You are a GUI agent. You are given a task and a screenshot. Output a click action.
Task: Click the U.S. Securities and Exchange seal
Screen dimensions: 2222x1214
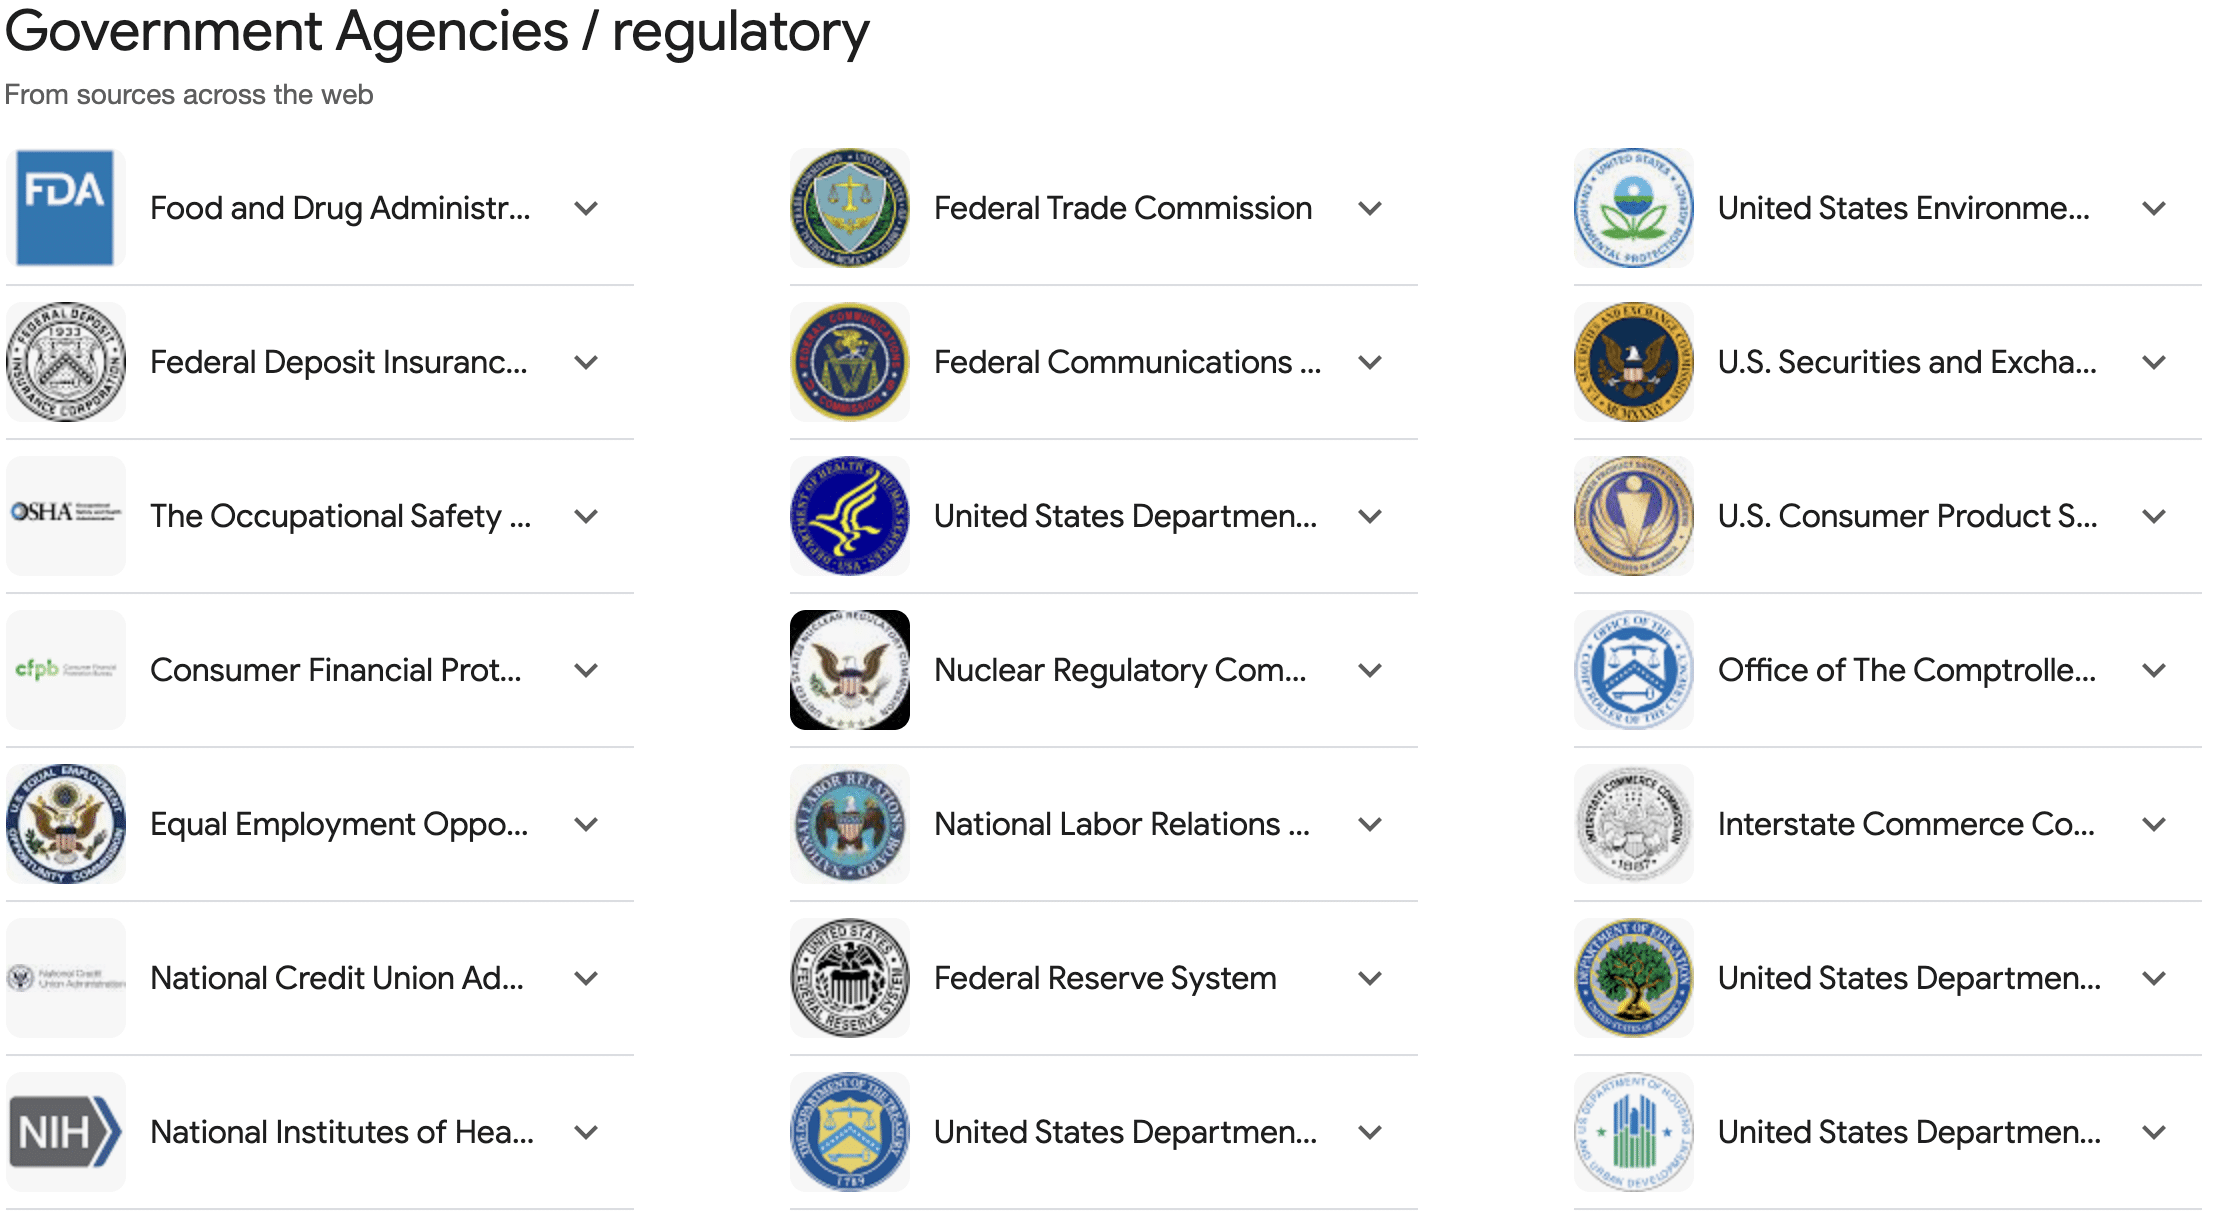(1634, 362)
